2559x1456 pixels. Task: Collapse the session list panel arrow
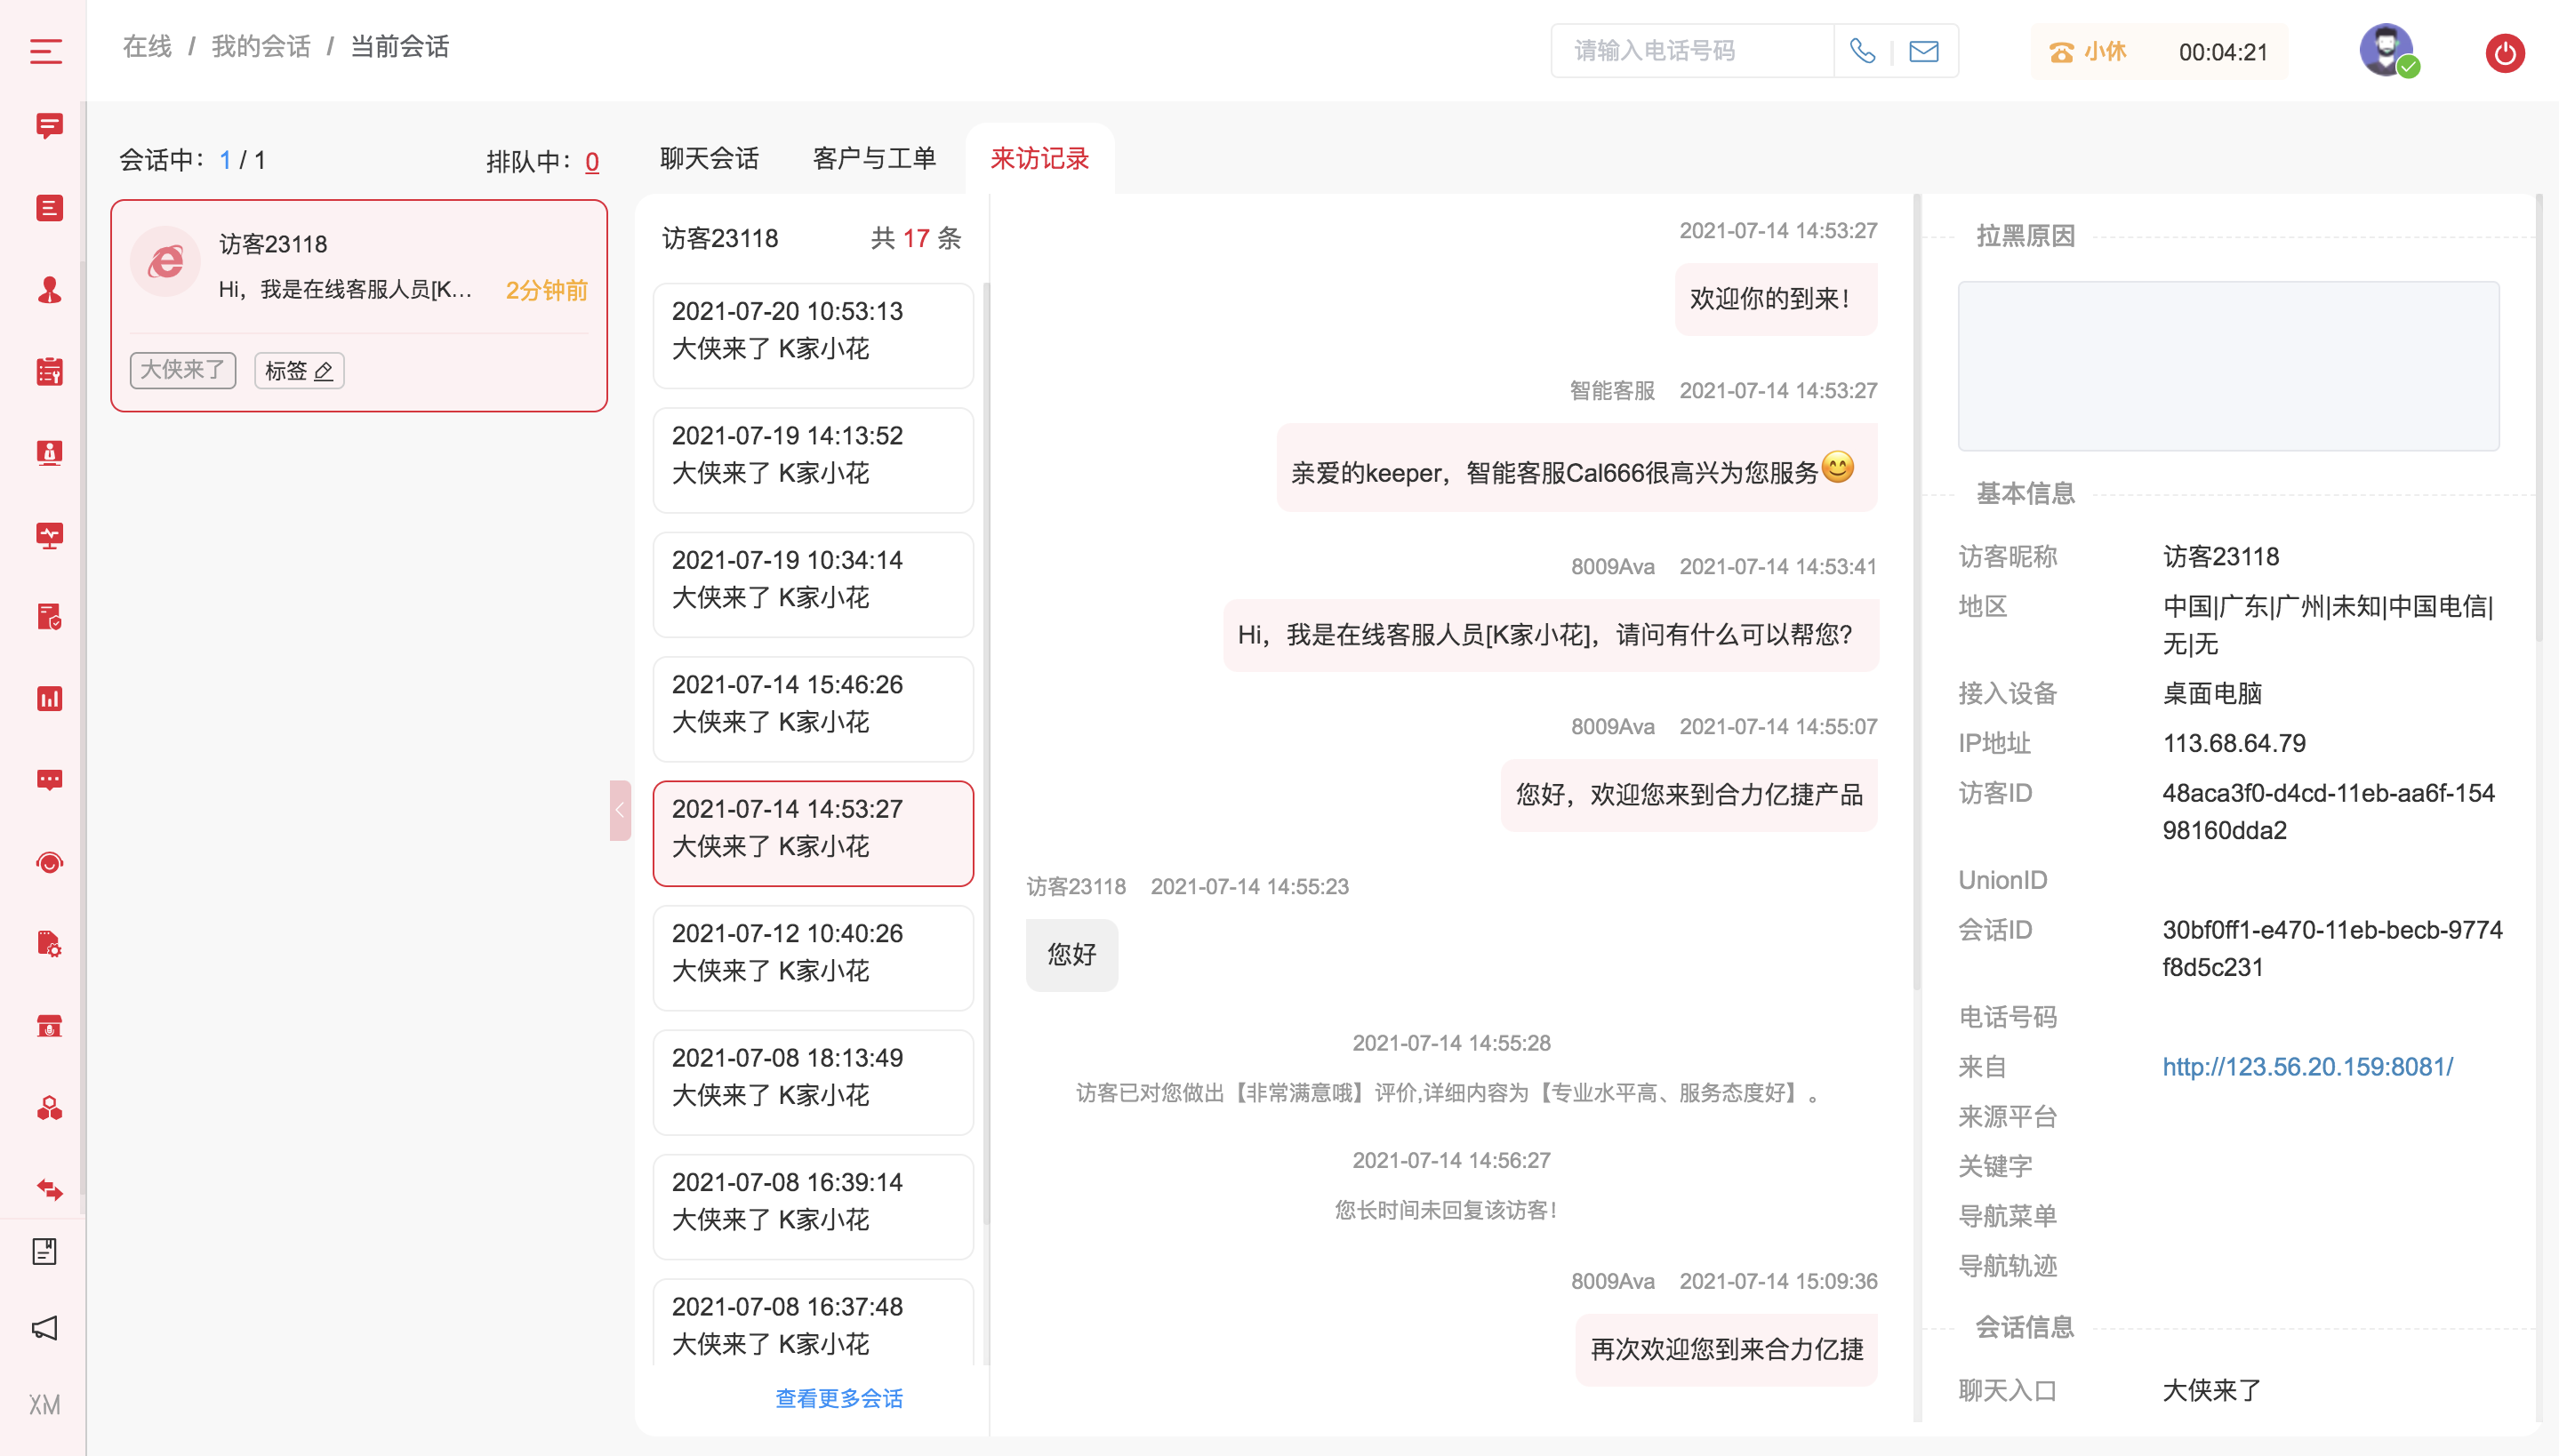[x=620, y=810]
